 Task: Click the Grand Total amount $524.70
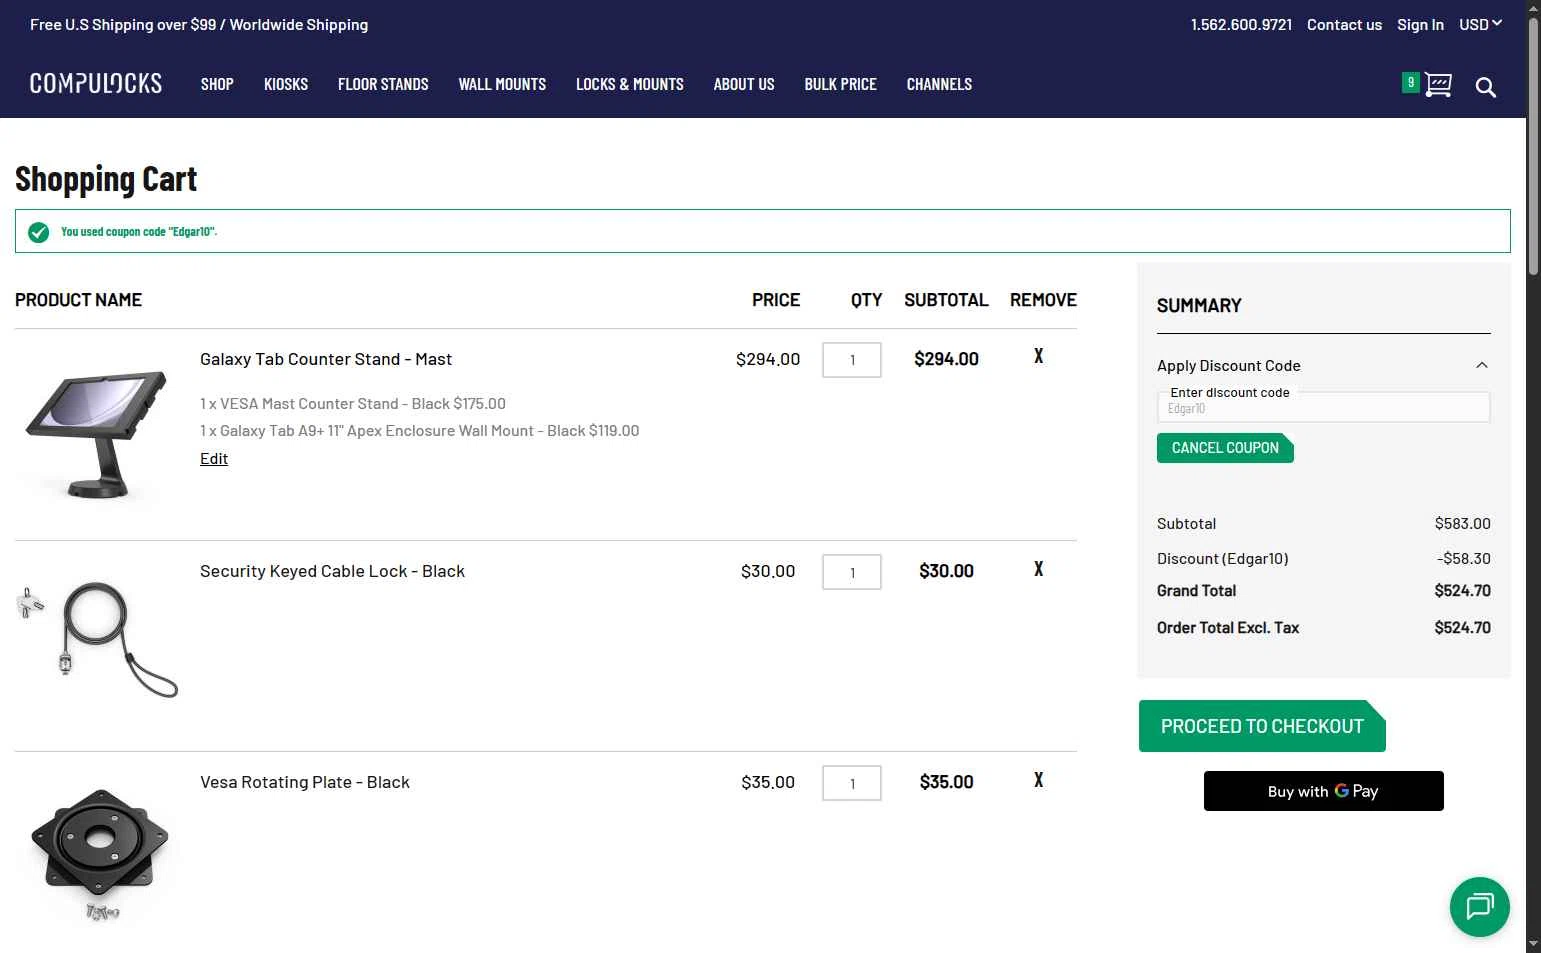coord(1462,591)
